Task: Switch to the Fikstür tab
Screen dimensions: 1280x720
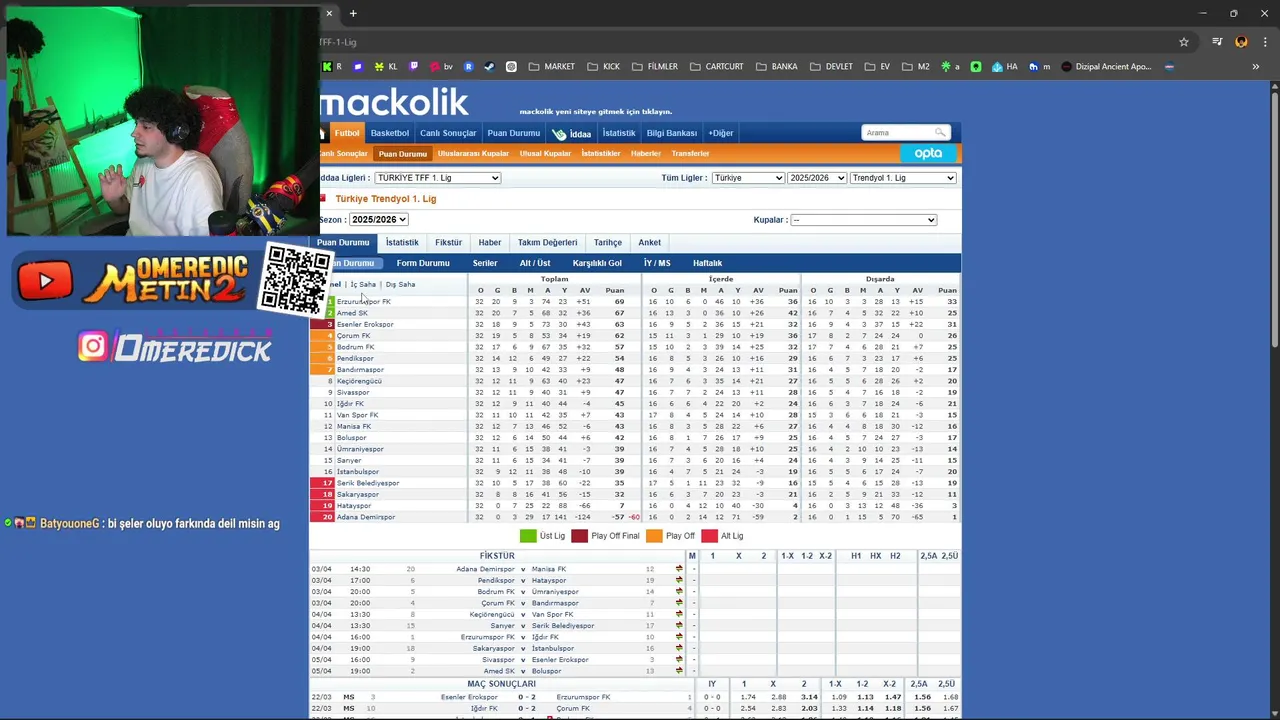Action: tap(448, 242)
